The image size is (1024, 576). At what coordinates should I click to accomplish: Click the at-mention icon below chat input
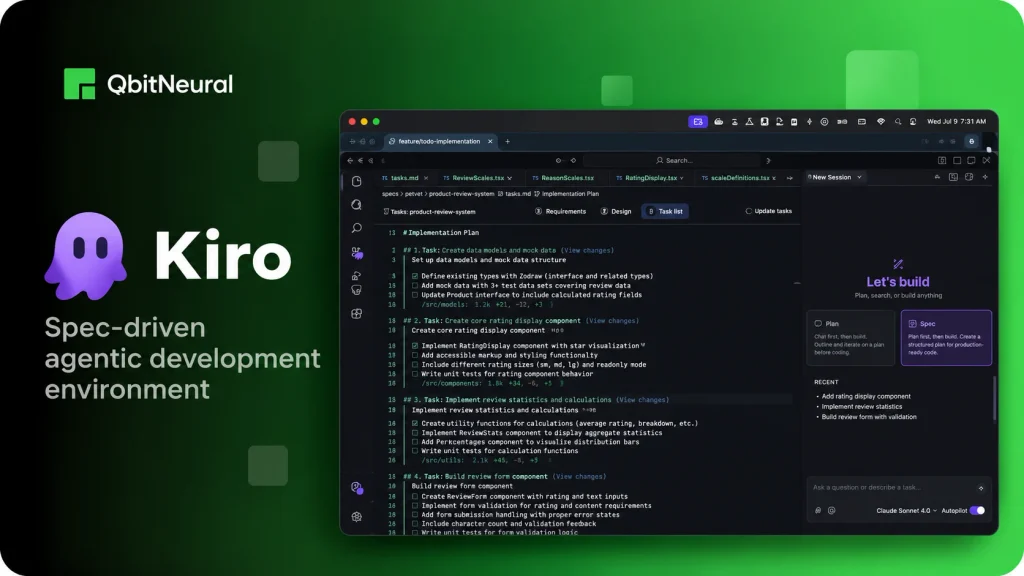point(831,511)
